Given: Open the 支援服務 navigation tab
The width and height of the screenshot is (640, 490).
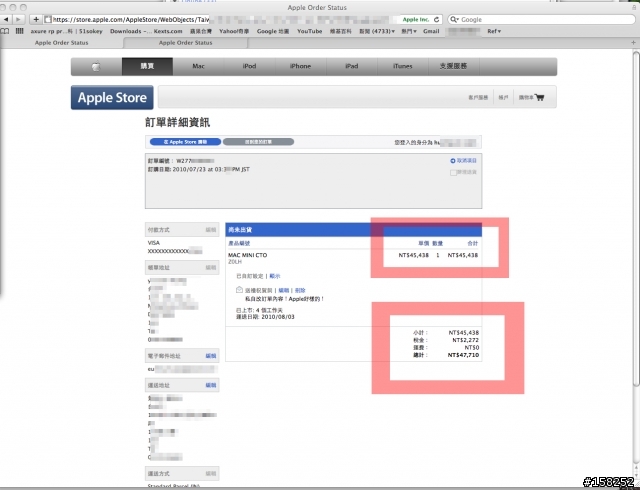Looking at the screenshot, I should [453, 66].
